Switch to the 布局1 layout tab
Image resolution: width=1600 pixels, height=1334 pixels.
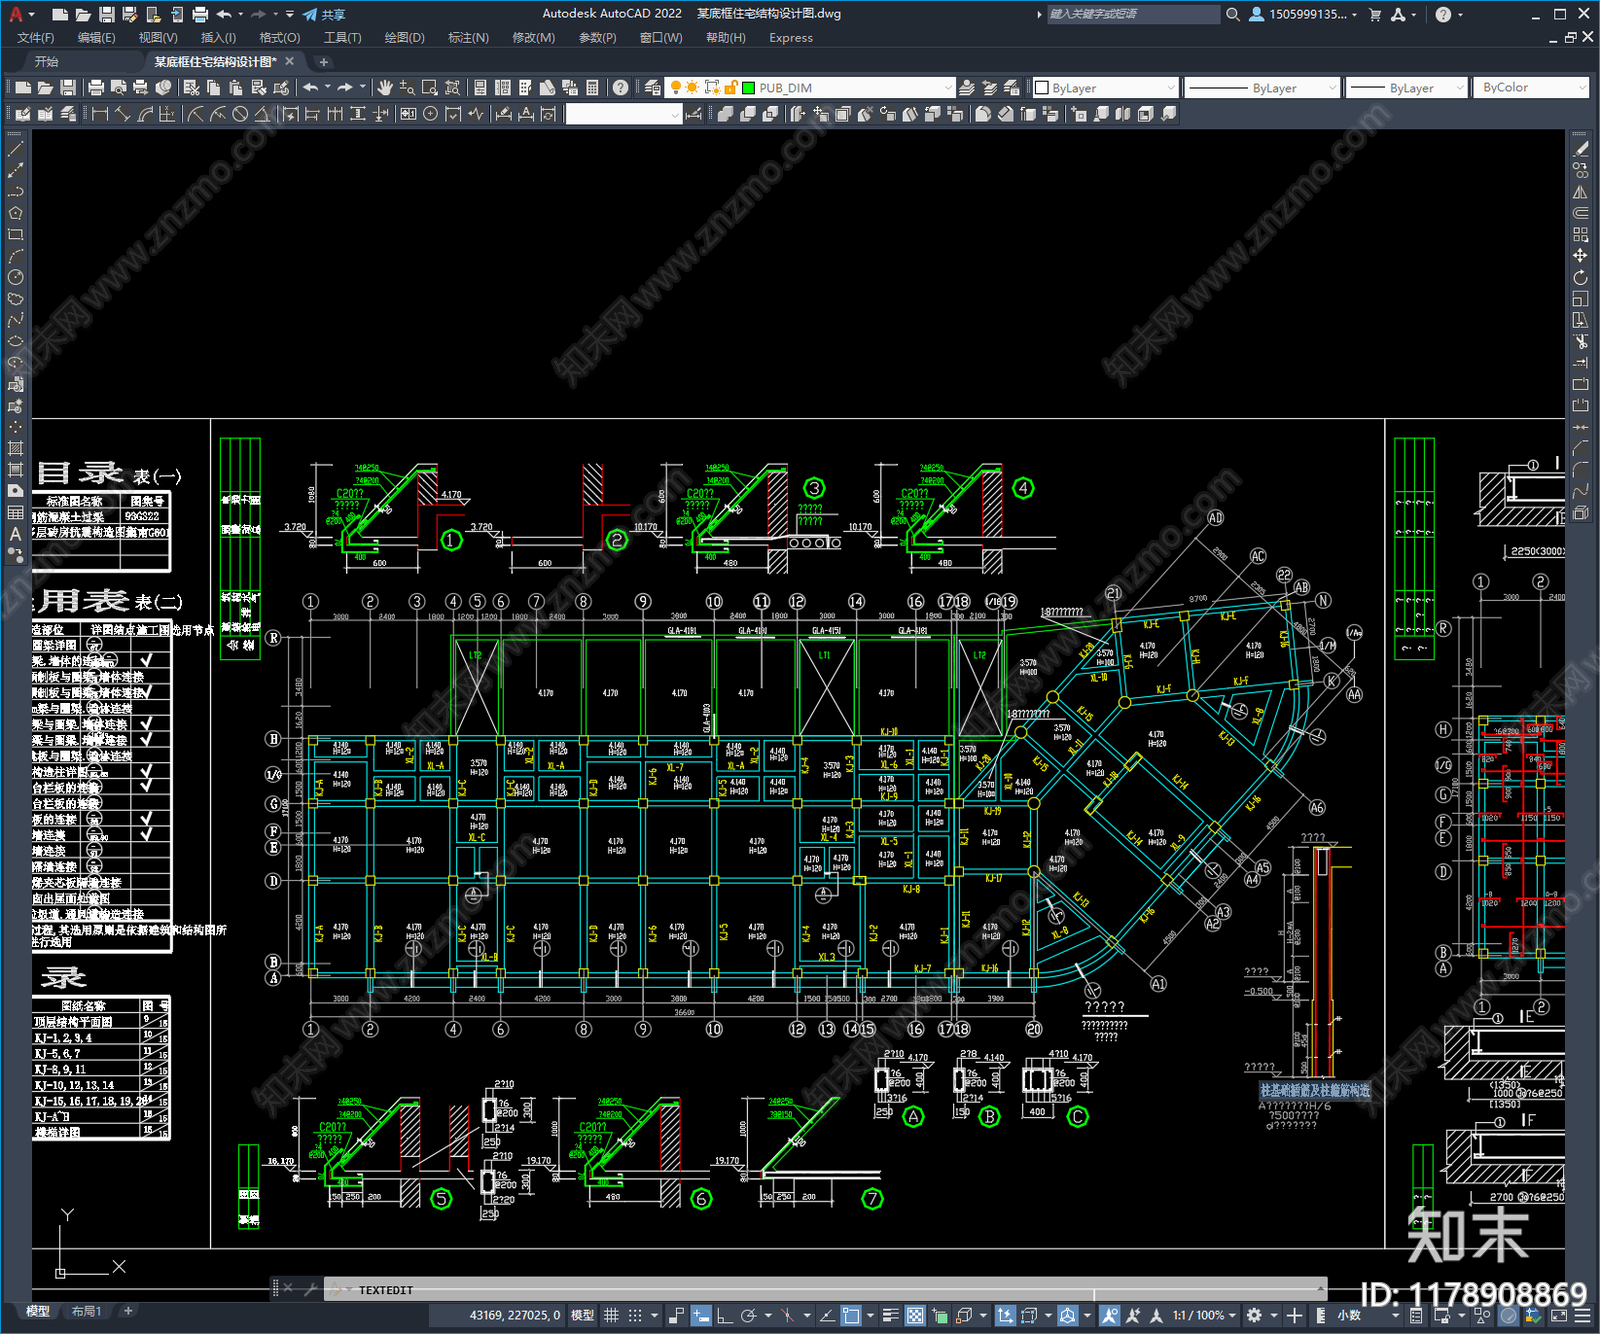87,1311
